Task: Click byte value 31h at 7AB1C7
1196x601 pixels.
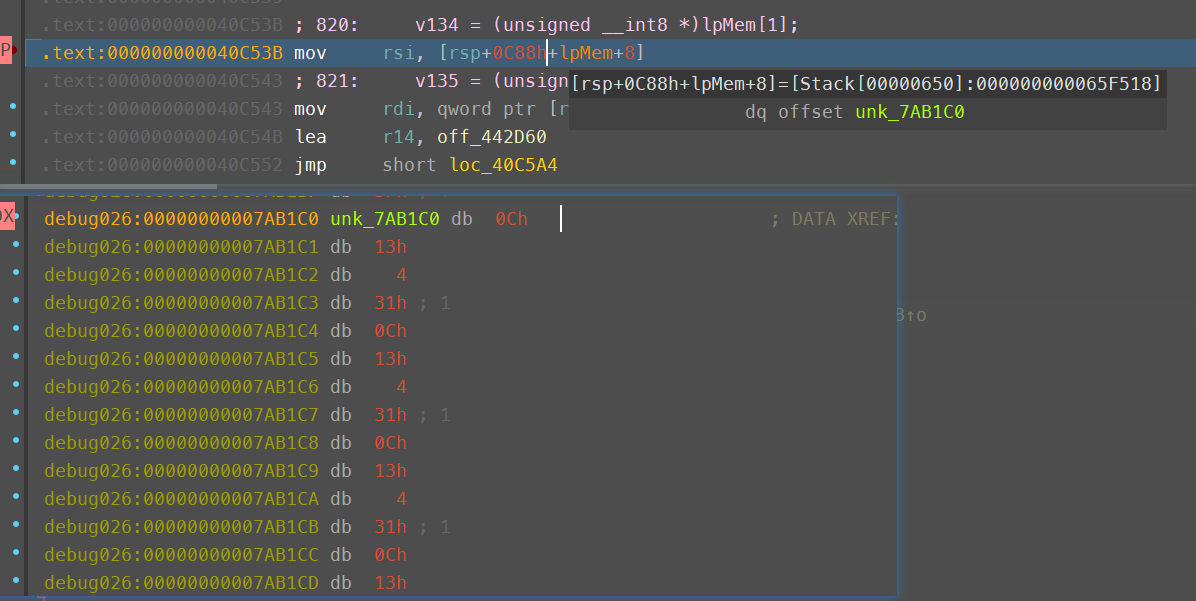Action: 391,415
